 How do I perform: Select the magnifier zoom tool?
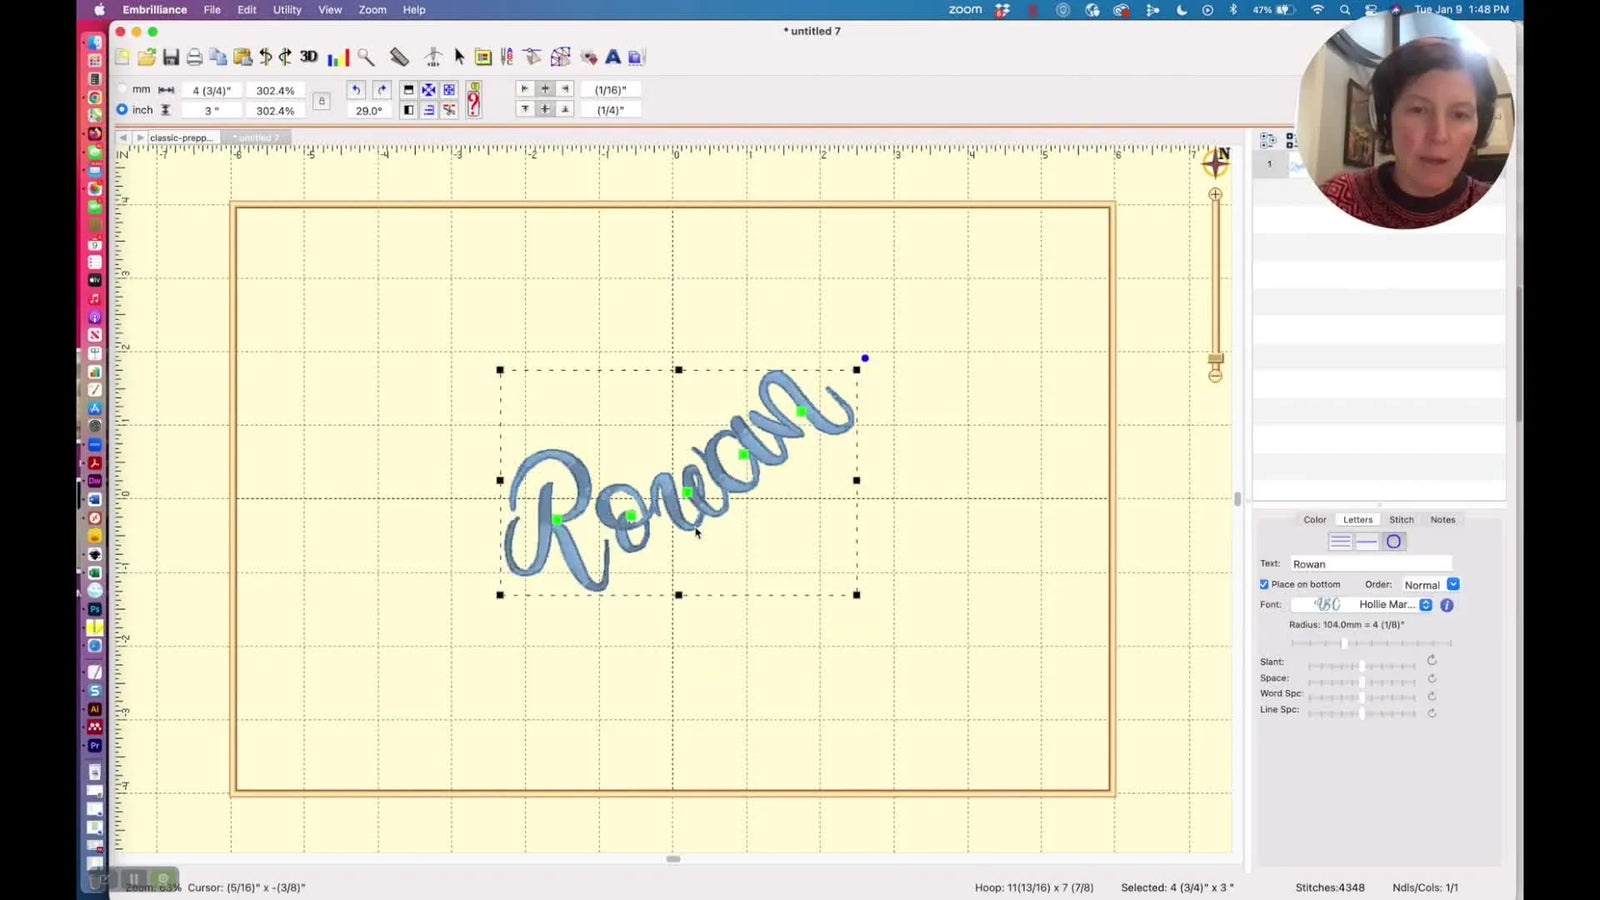coord(364,57)
